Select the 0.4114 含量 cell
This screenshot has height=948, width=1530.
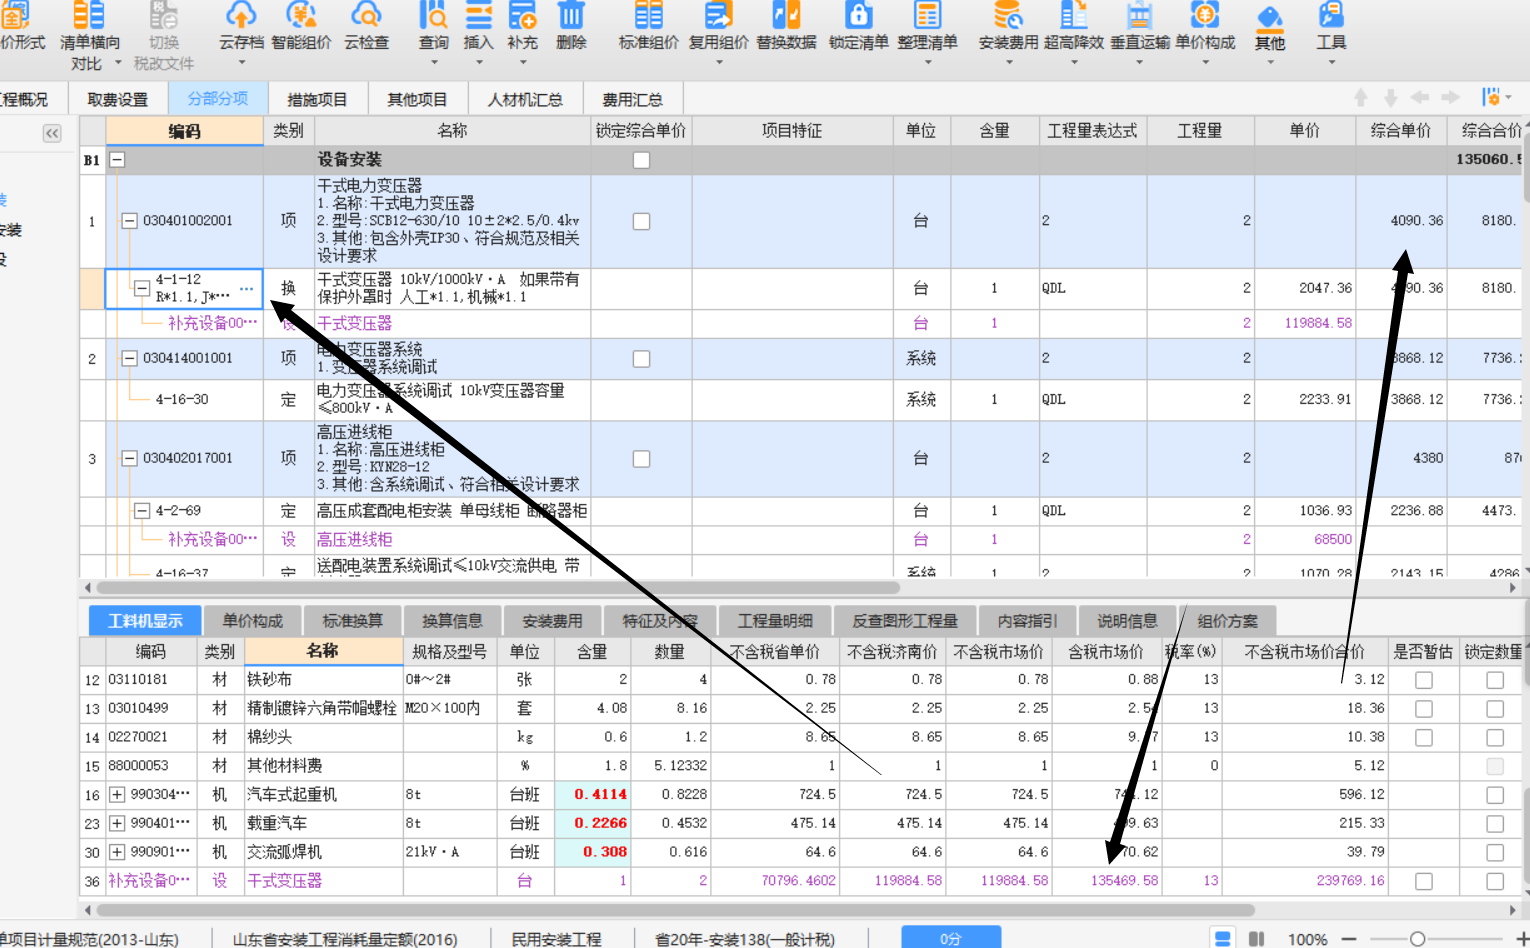593,795
